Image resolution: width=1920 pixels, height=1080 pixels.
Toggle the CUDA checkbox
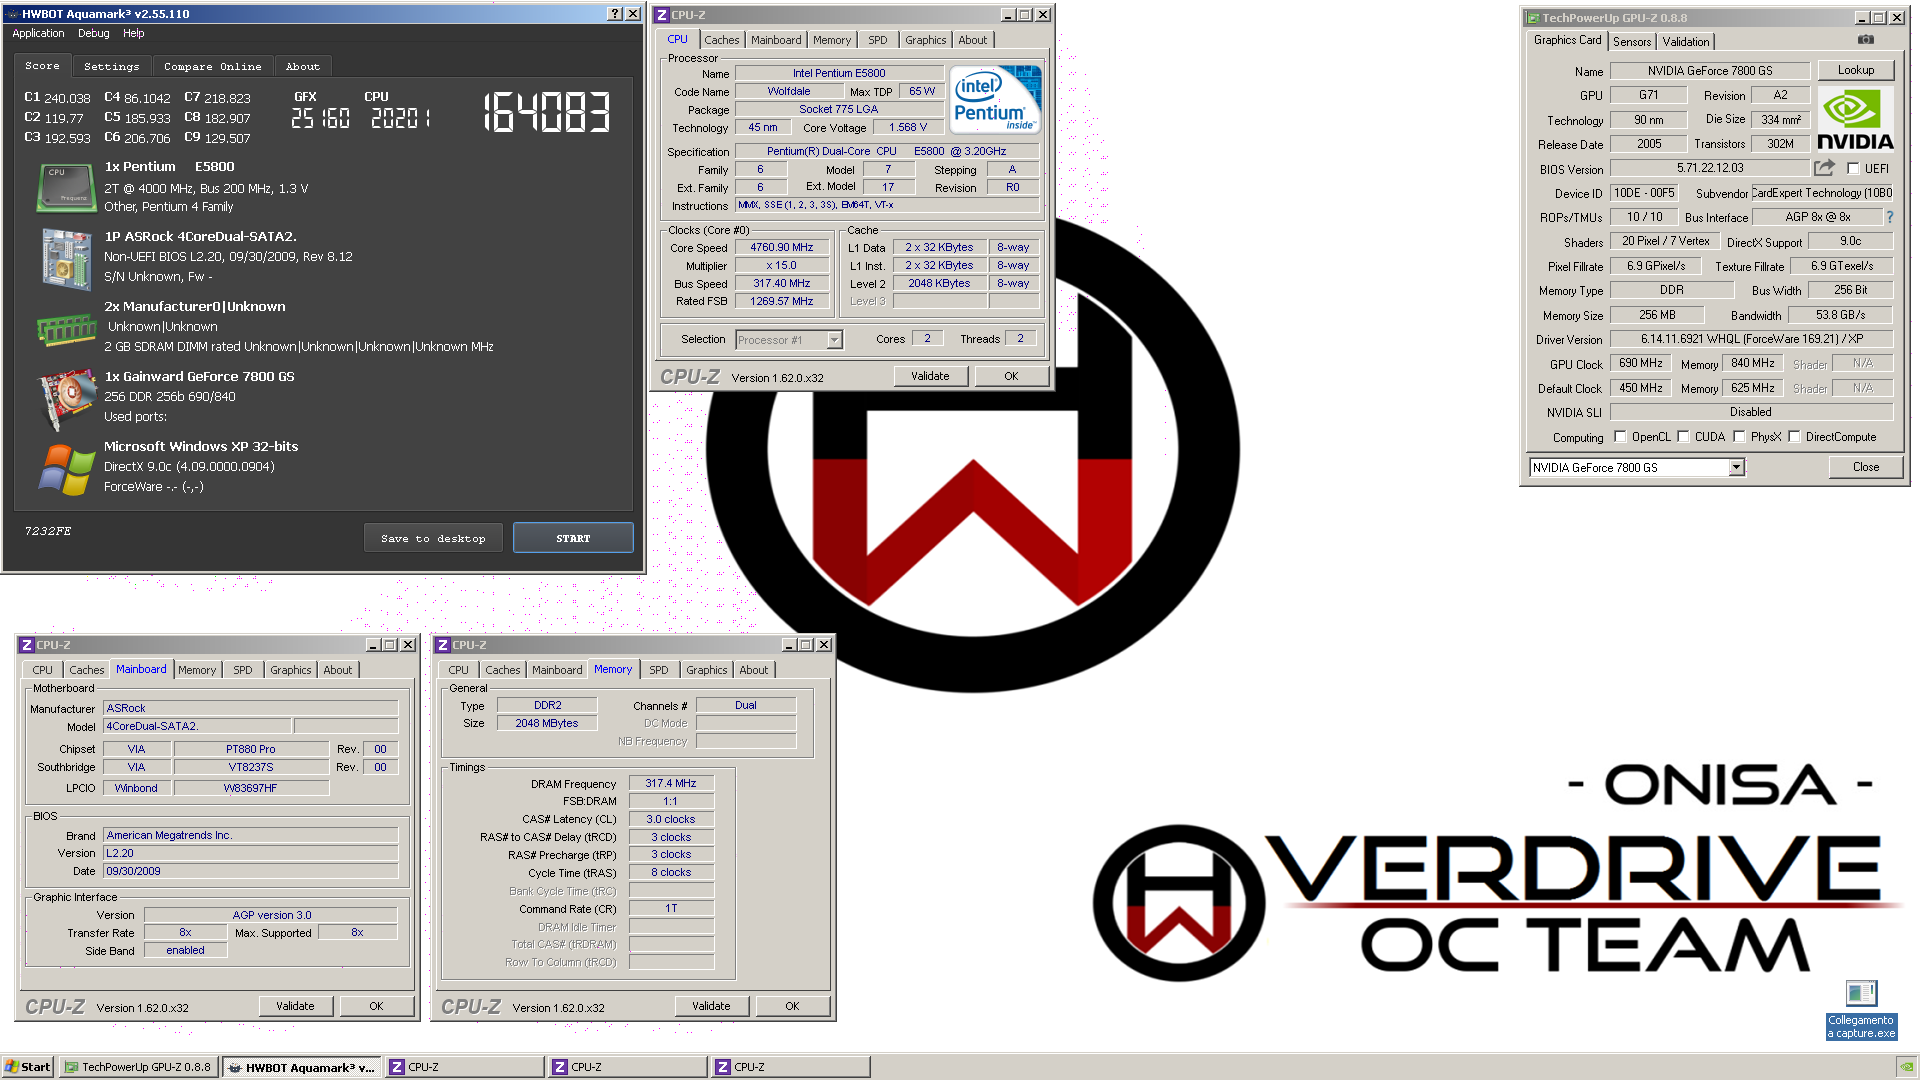click(x=1683, y=437)
